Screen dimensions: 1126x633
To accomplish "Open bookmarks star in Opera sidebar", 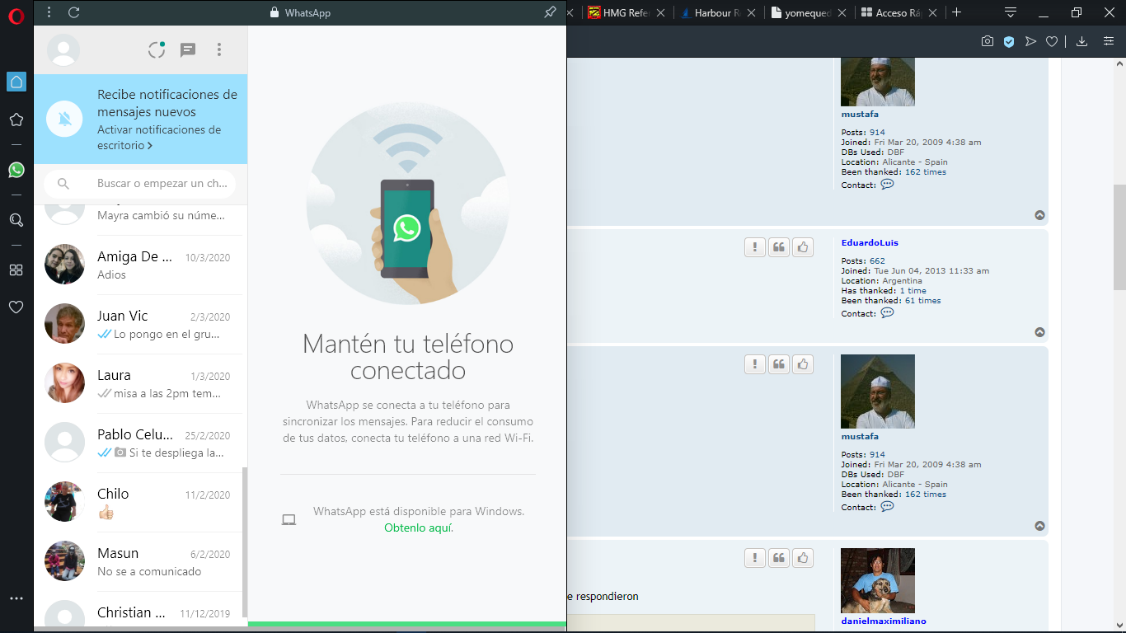I will tap(16, 120).
